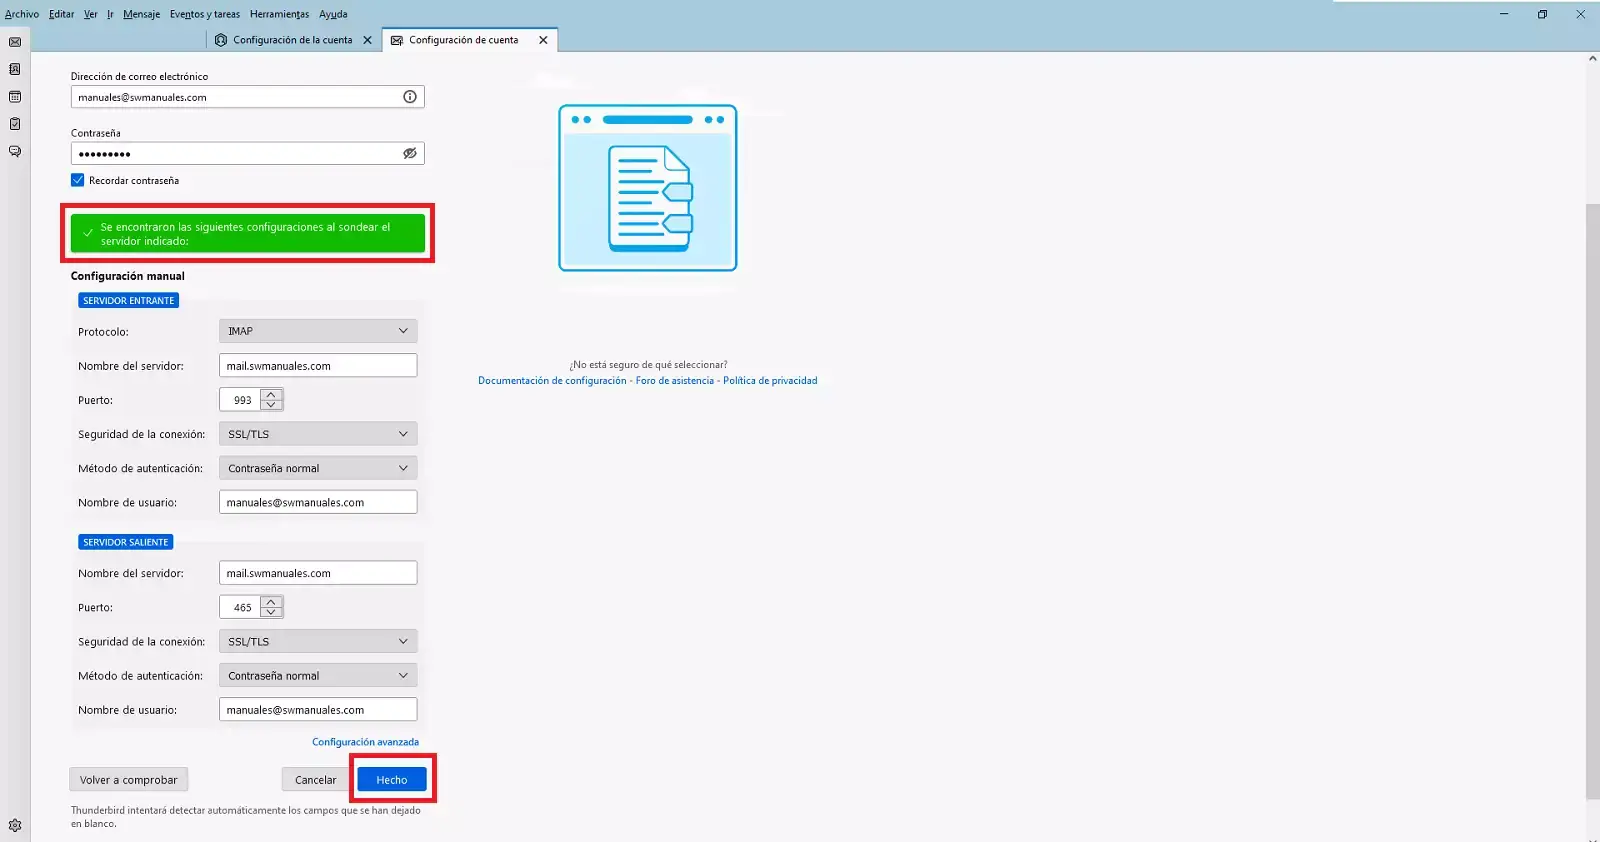The width and height of the screenshot is (1600, 842).
Task: Click outgoing Nombre de usuario field
Action: click(318, 710)
